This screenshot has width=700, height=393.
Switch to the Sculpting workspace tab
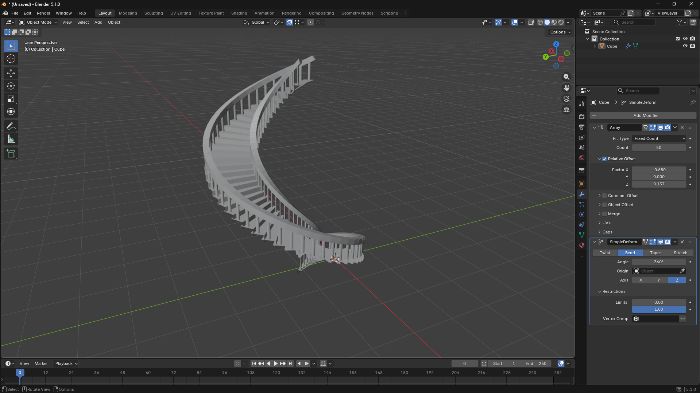coord(154,13)
